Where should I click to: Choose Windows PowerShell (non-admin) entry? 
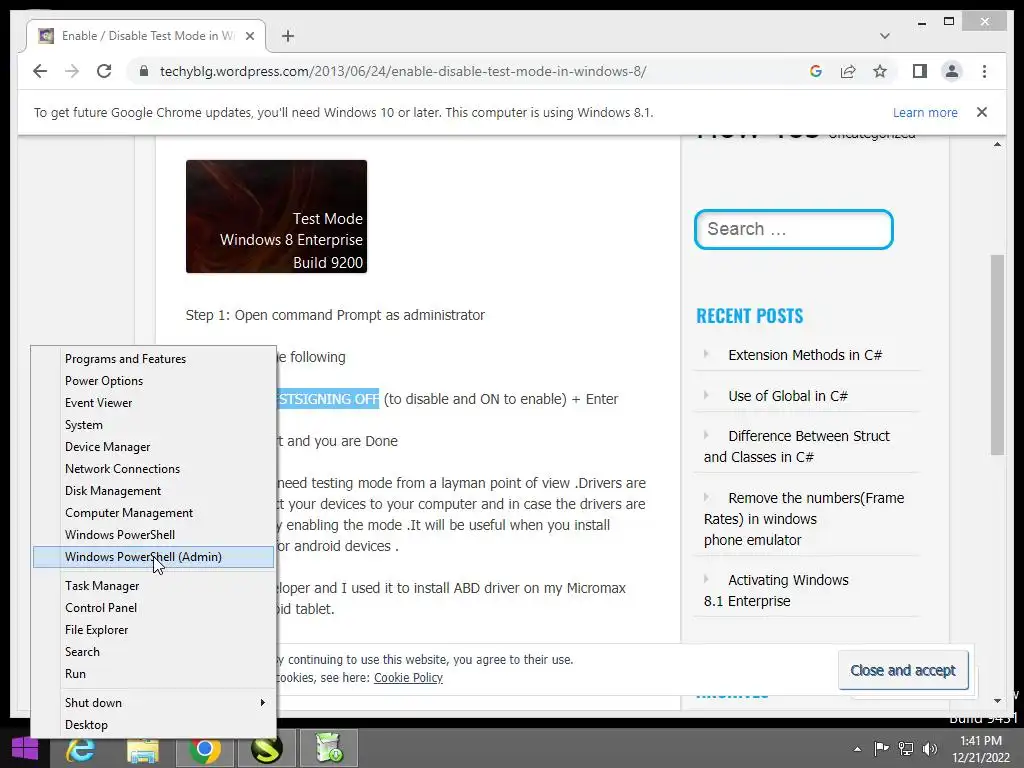tap(153, 535)
